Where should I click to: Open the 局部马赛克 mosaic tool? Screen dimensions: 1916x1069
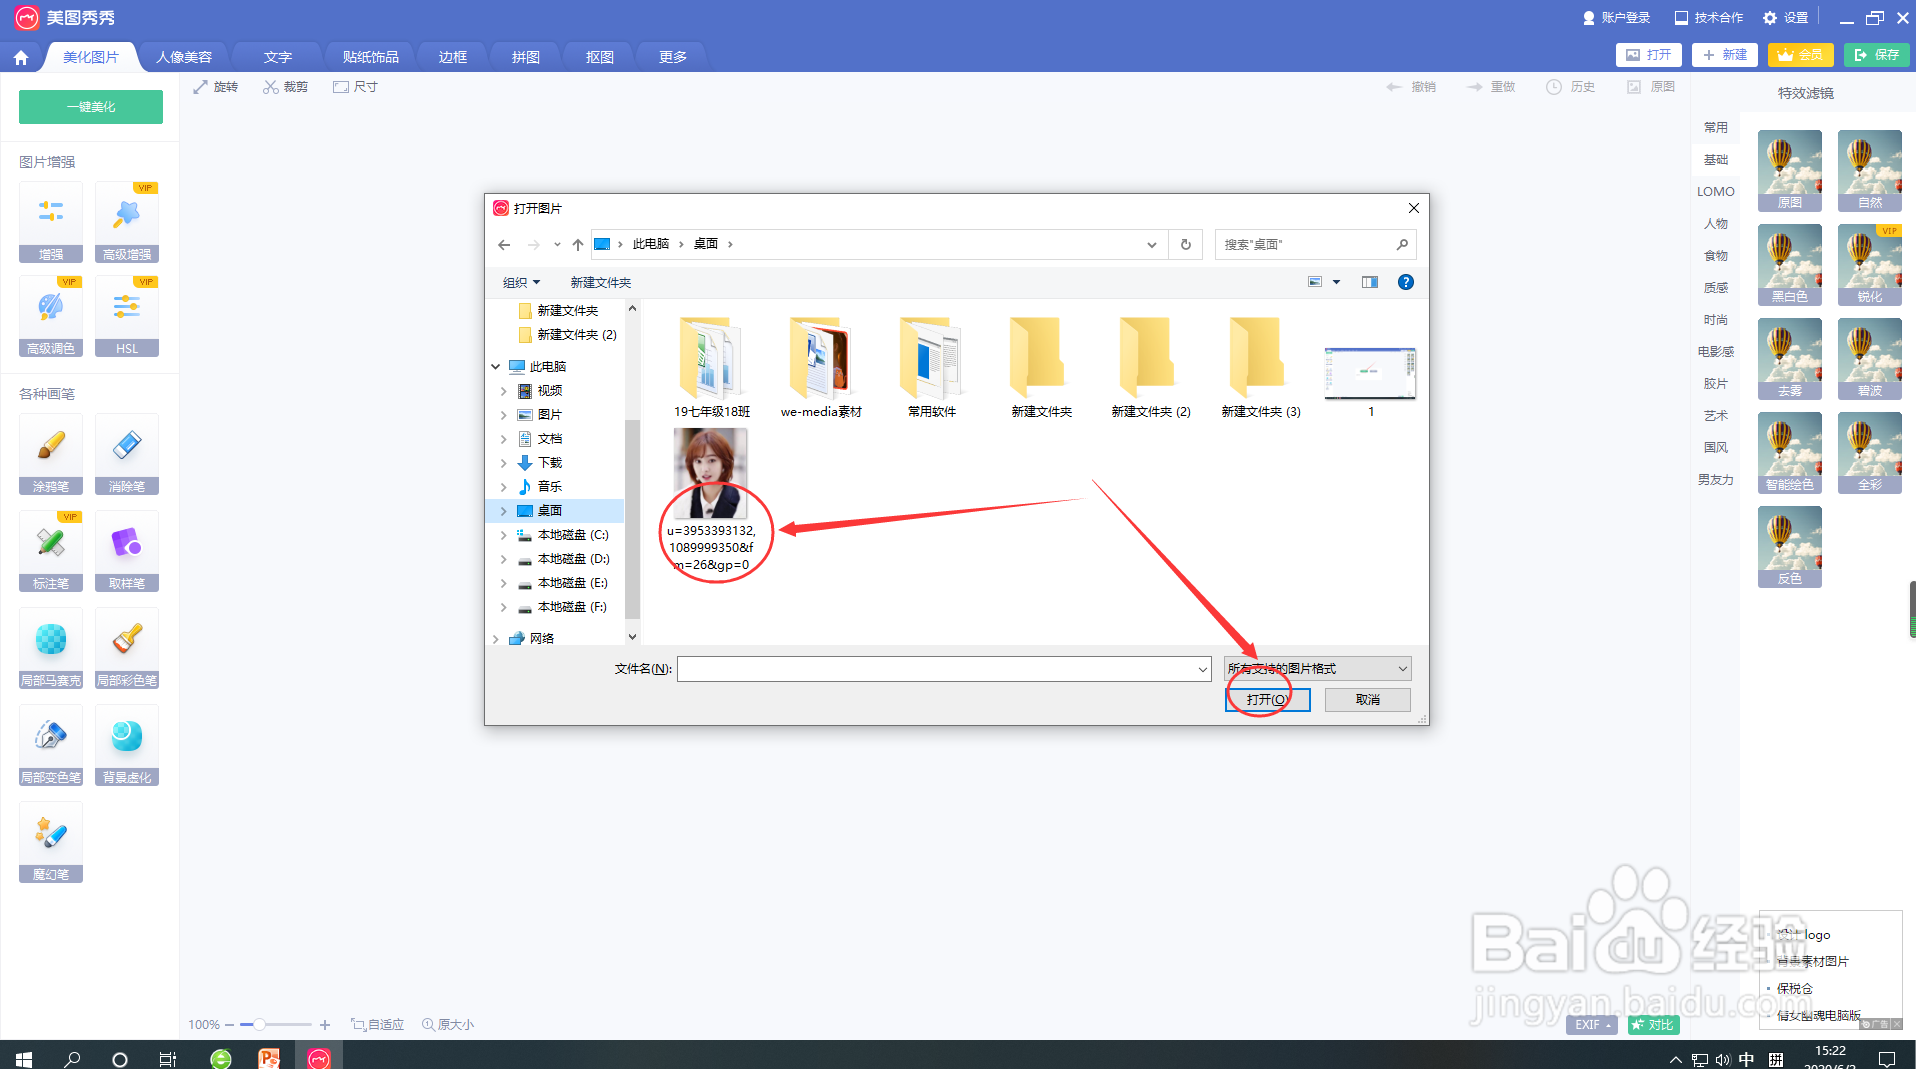click(50, 648)
